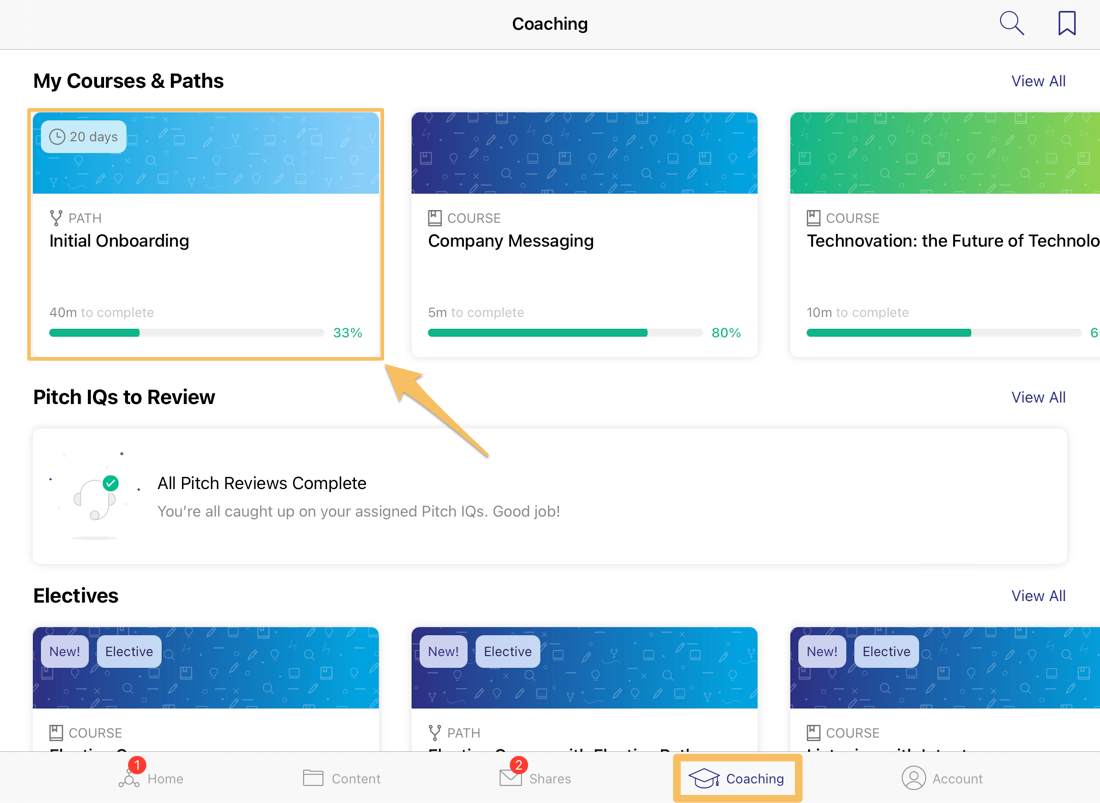Click the COURSE icon on Company Messaging card
The image size is (1100, 803).
(434, 217)
